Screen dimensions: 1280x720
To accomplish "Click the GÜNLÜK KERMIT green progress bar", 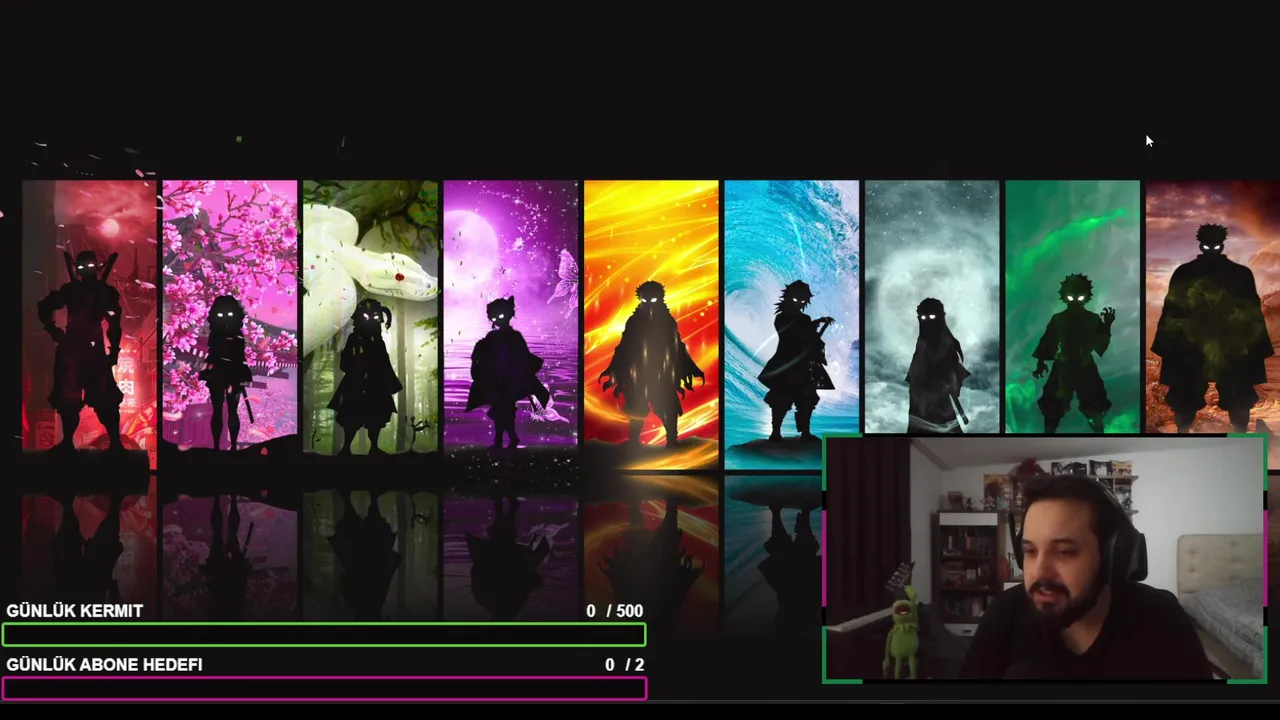I will pyautogui.click(x=324, y=635).
